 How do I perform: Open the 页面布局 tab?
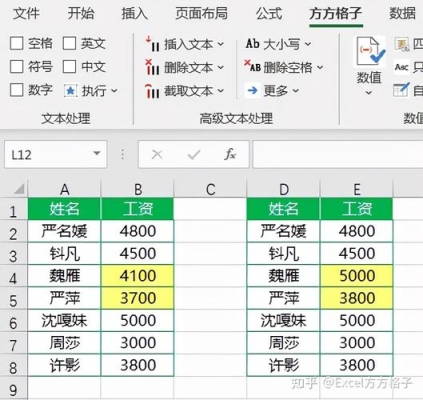202,14
